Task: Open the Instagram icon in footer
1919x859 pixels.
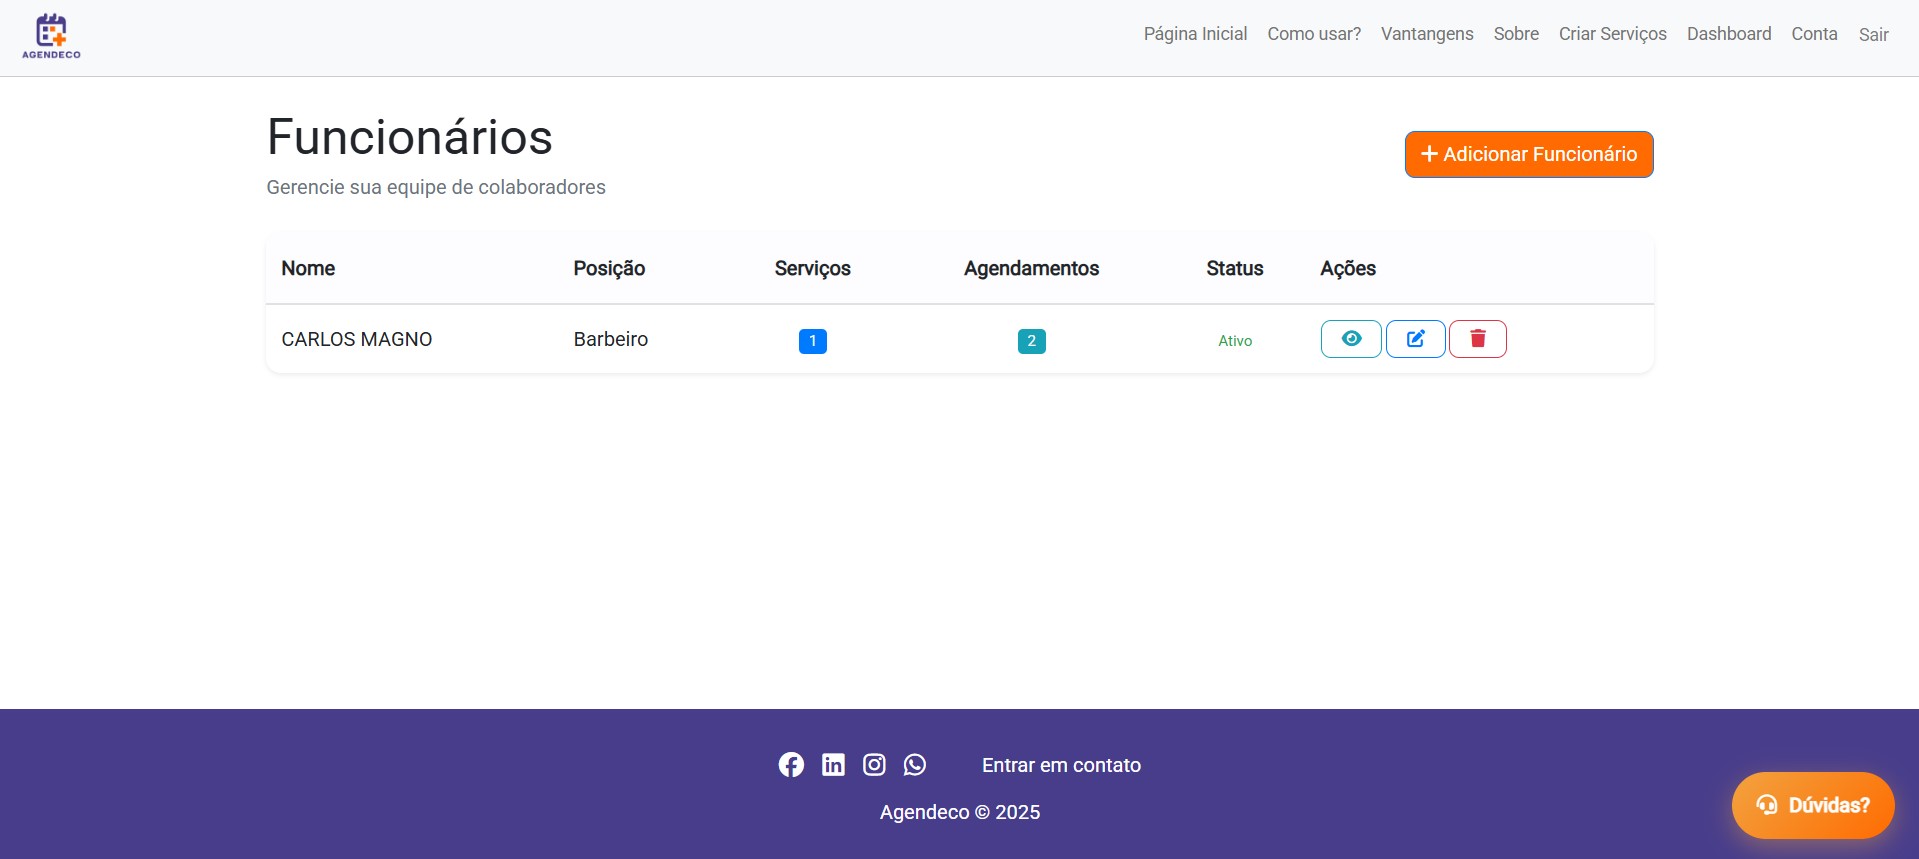Action: pyautogui.click(x=874, y=765)
